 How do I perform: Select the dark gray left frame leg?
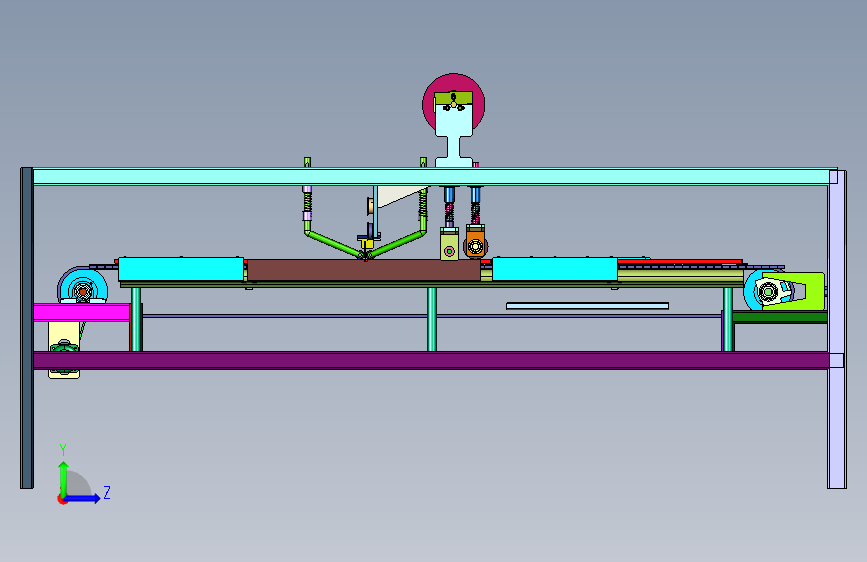point(27,328)
